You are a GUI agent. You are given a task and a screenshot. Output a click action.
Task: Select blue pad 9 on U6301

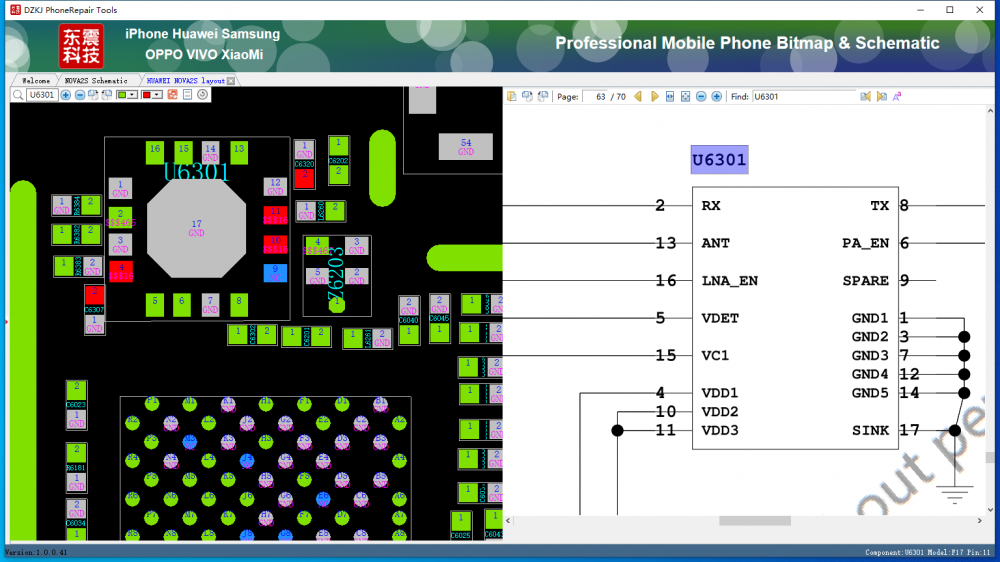pyautogui.click(x=275, y=273)
